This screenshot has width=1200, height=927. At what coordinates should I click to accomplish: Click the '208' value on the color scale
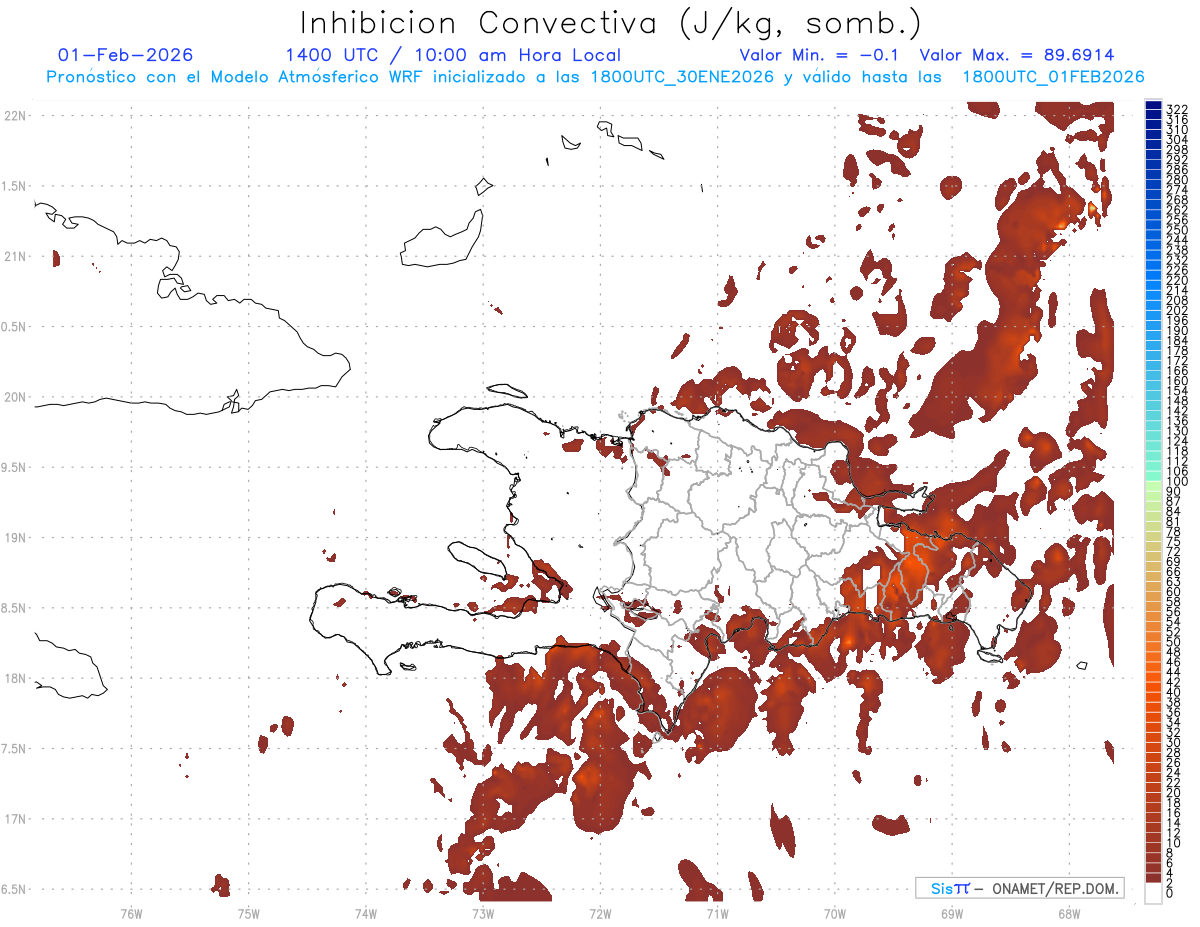(1176, 301)
